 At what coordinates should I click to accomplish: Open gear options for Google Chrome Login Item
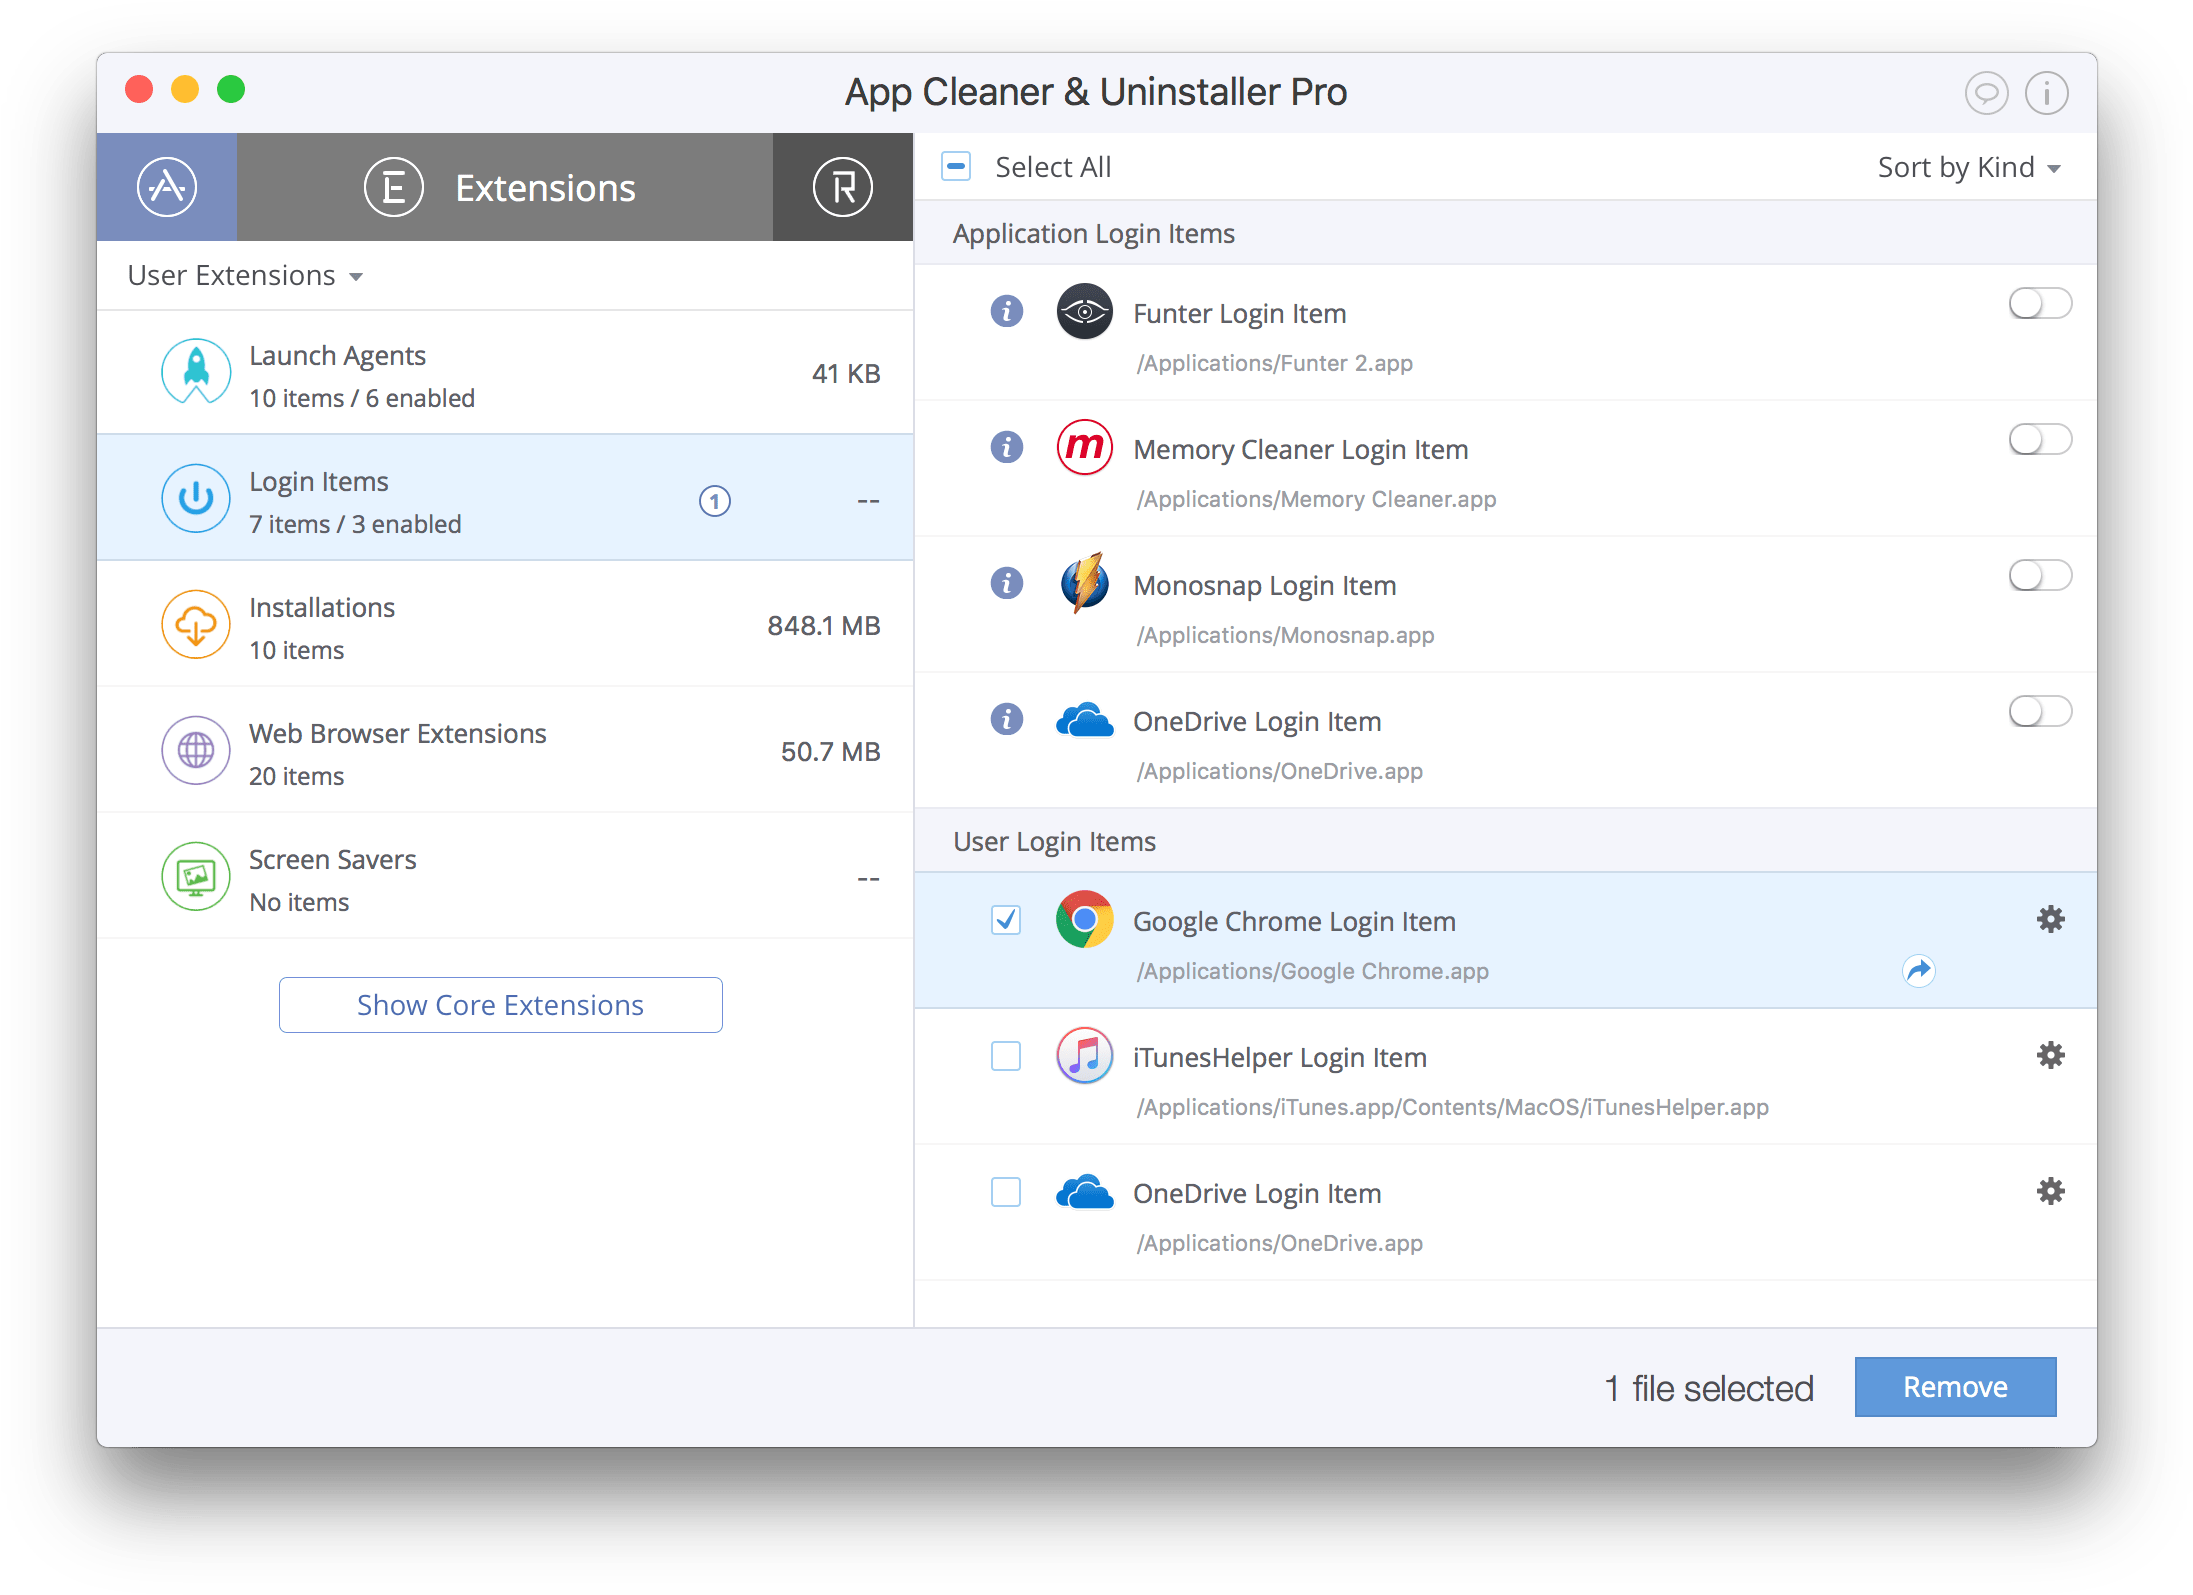[x=2050, y=919]
